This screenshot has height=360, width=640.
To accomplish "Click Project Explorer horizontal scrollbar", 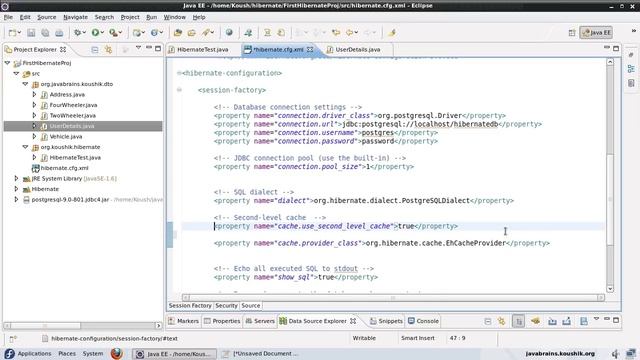I will (x=83, y=325).
